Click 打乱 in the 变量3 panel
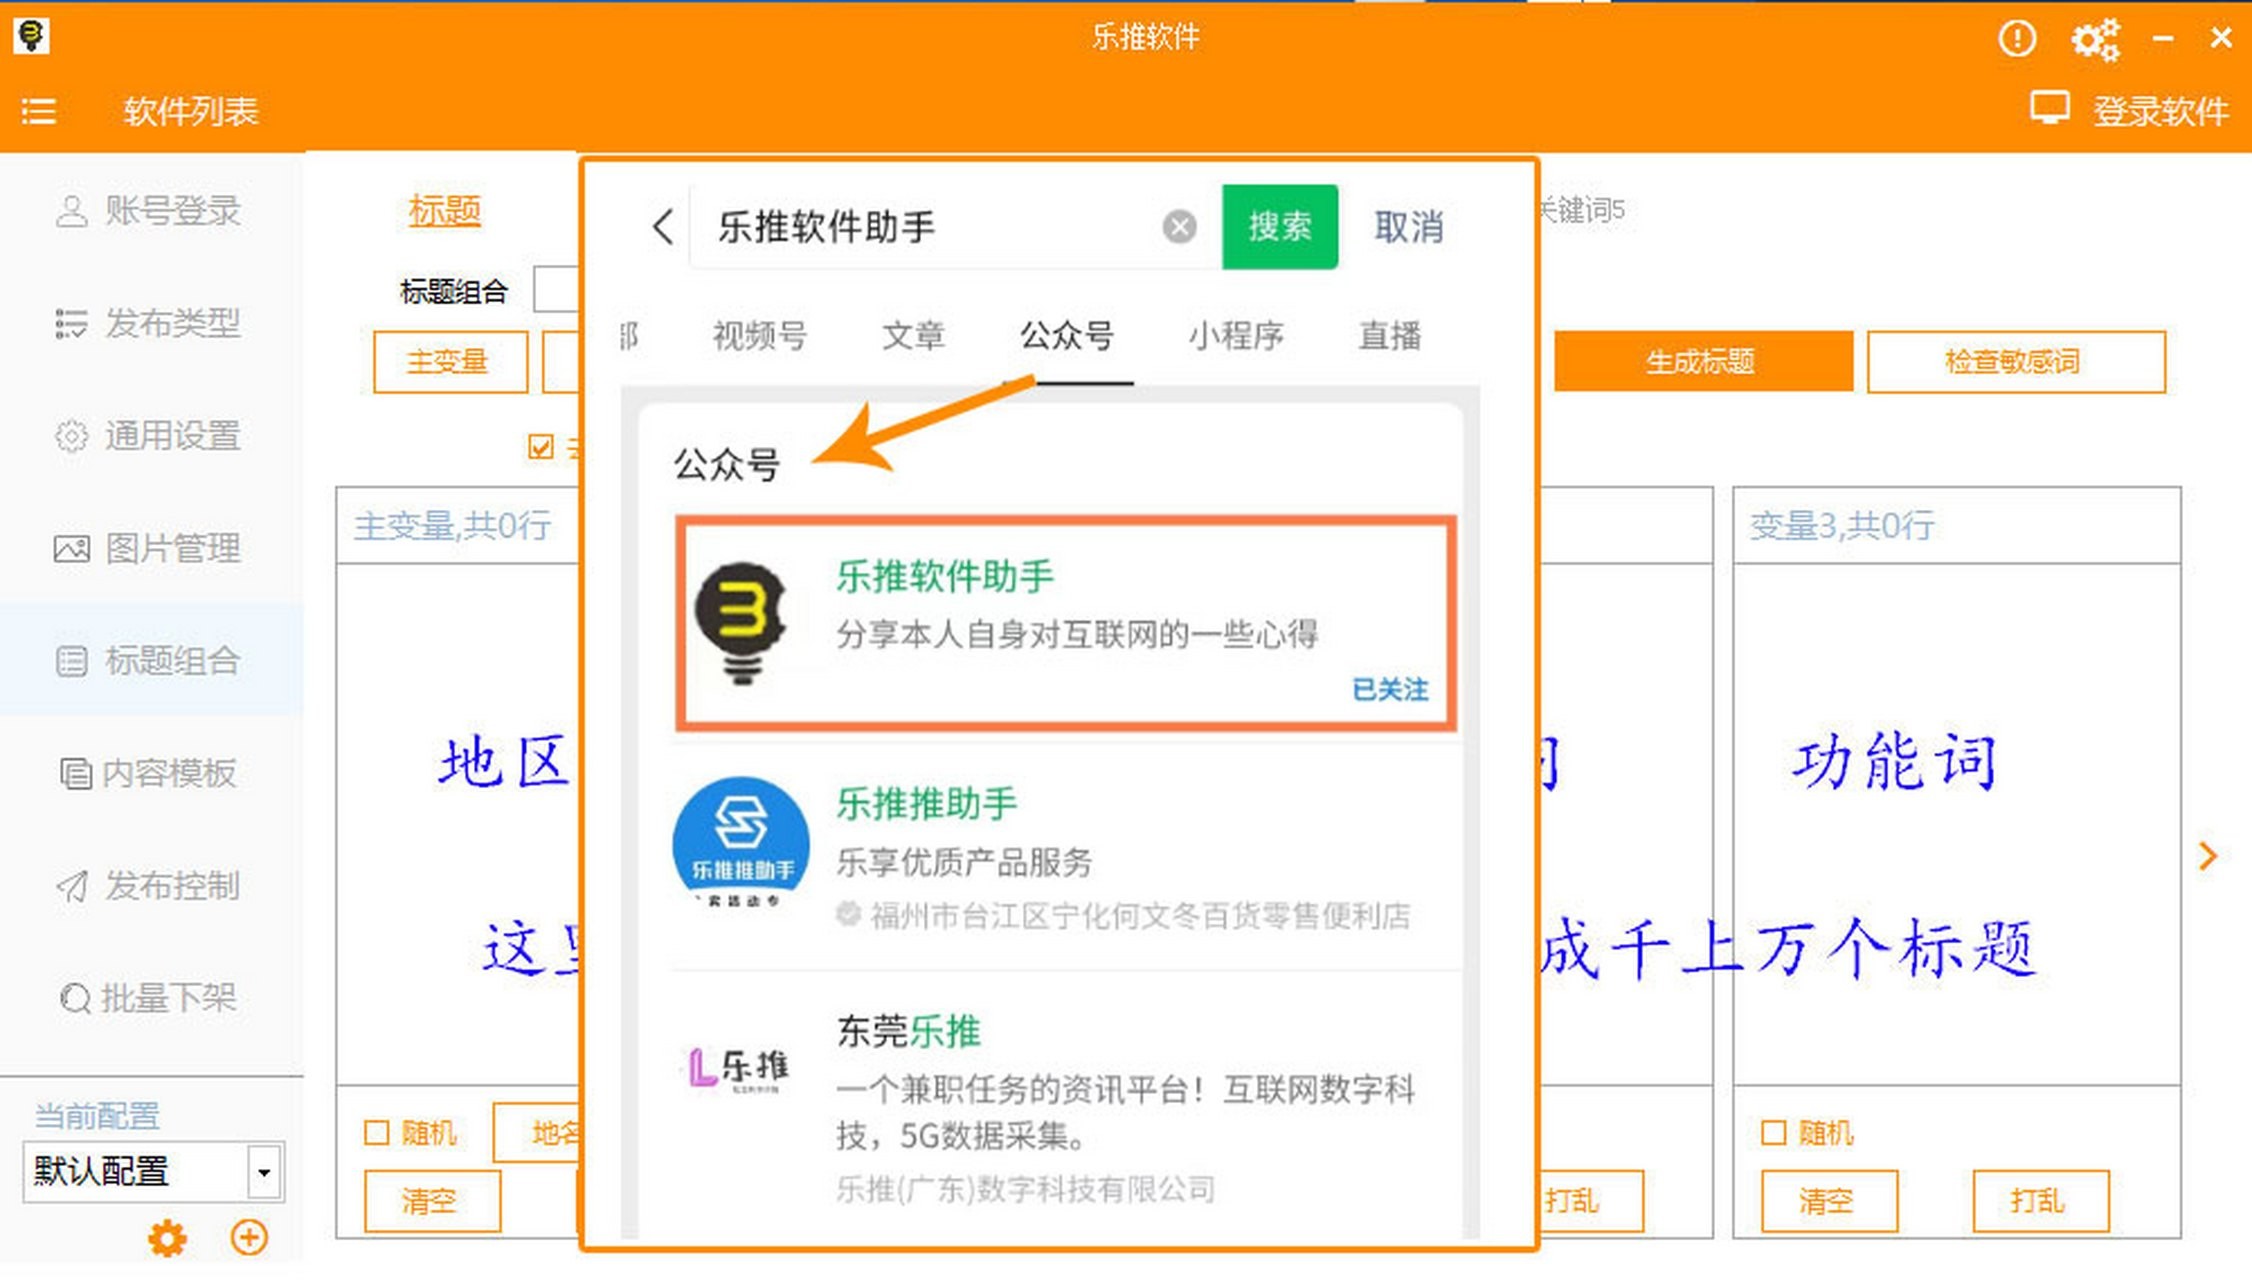Viewport: 2252px width, 1280px height. 2040,1200
